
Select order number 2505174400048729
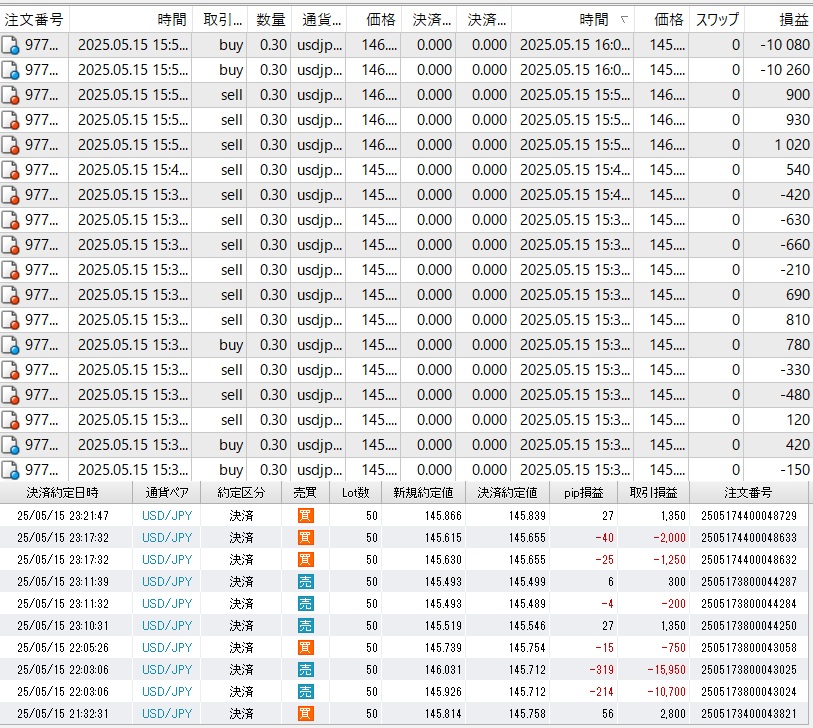748,515
